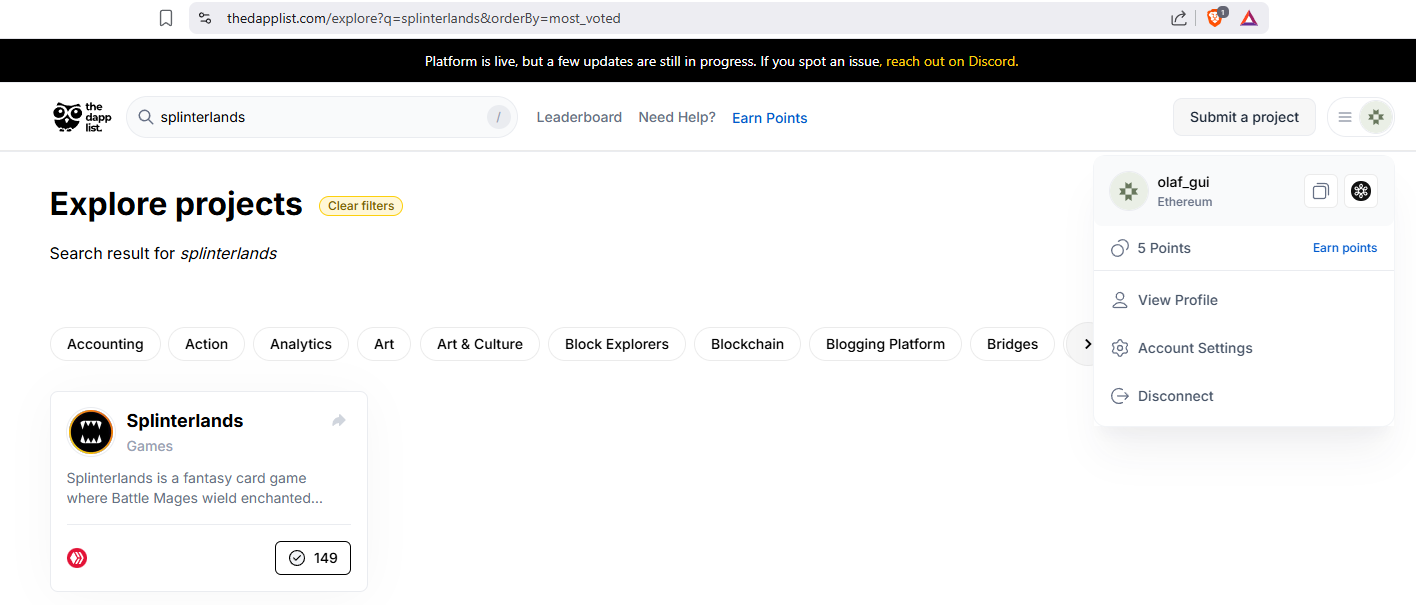The image size is (1416, 605).
Task: Clear filters on Explore projects
Action: (361, 206)
